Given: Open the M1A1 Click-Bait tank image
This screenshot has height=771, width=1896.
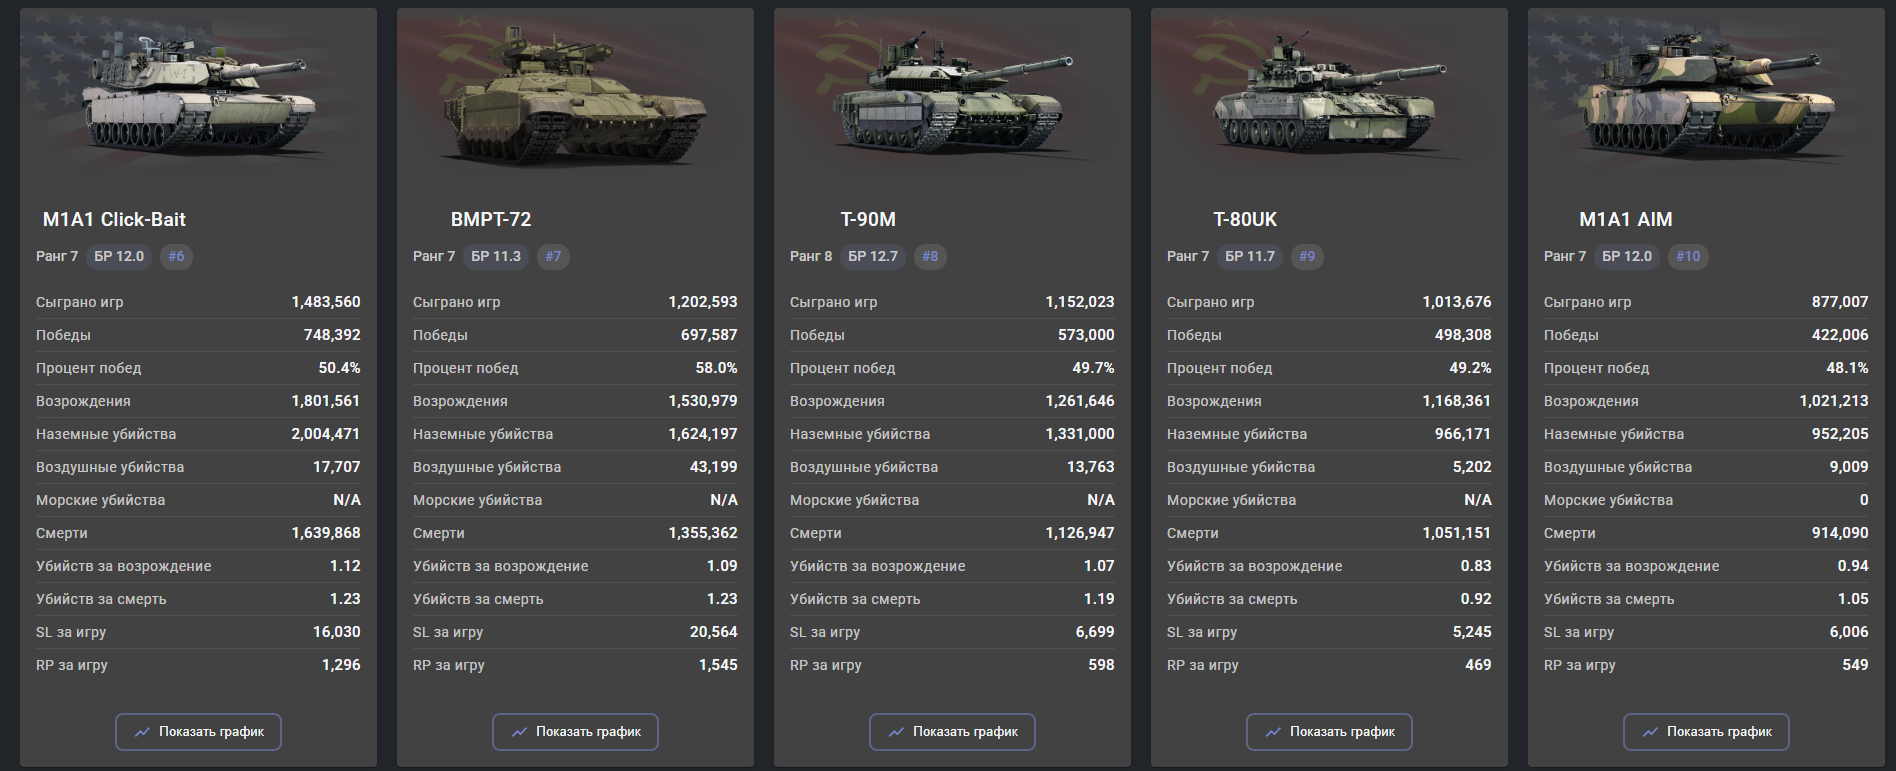Looking at the screenshot, I should click(x=198, y=95).
